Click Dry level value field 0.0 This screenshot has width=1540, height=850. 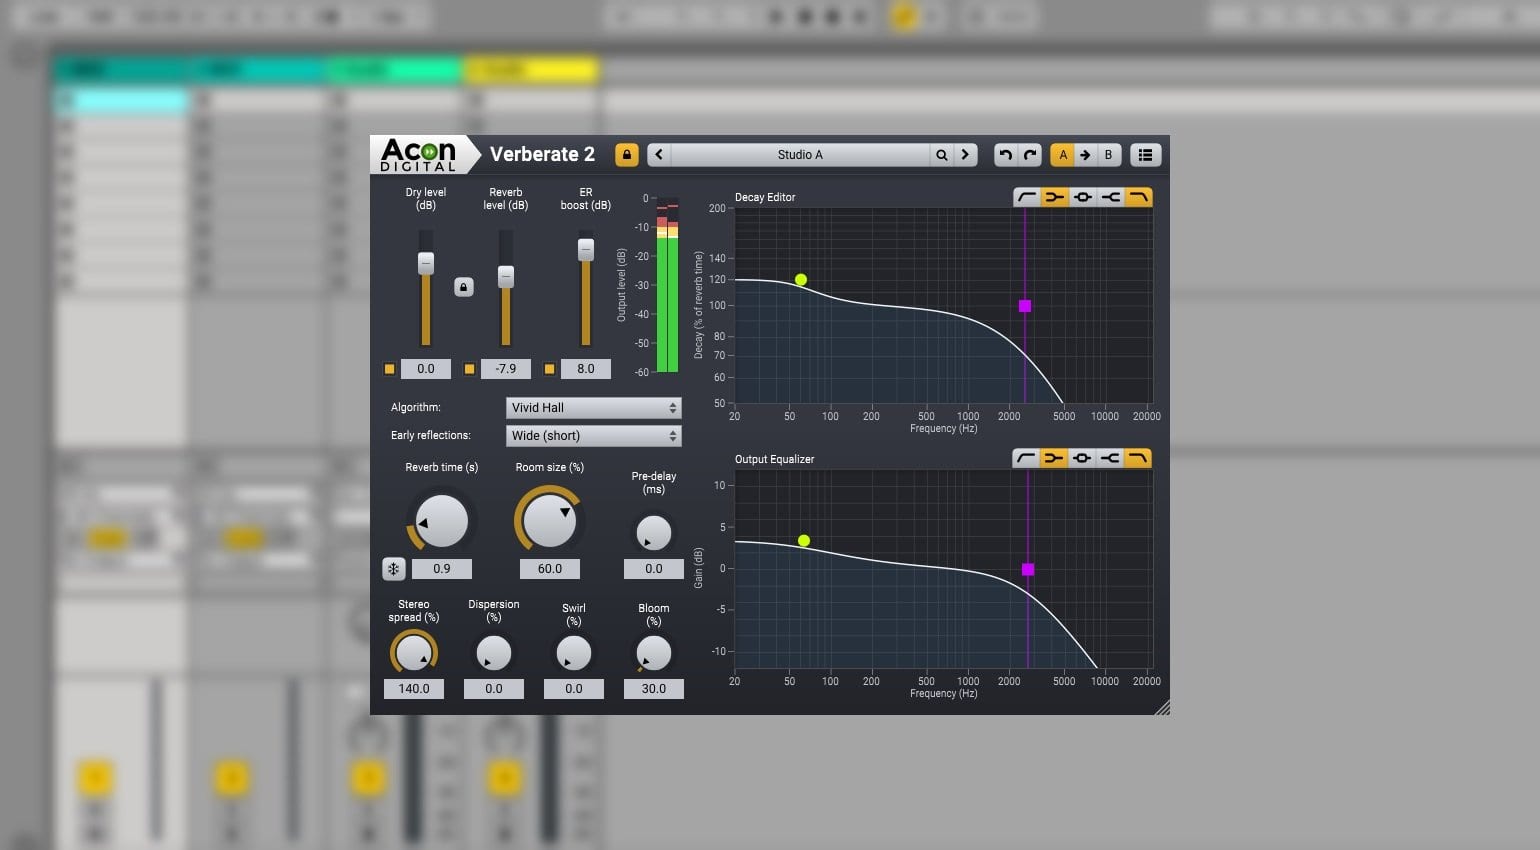pos(426,369)
